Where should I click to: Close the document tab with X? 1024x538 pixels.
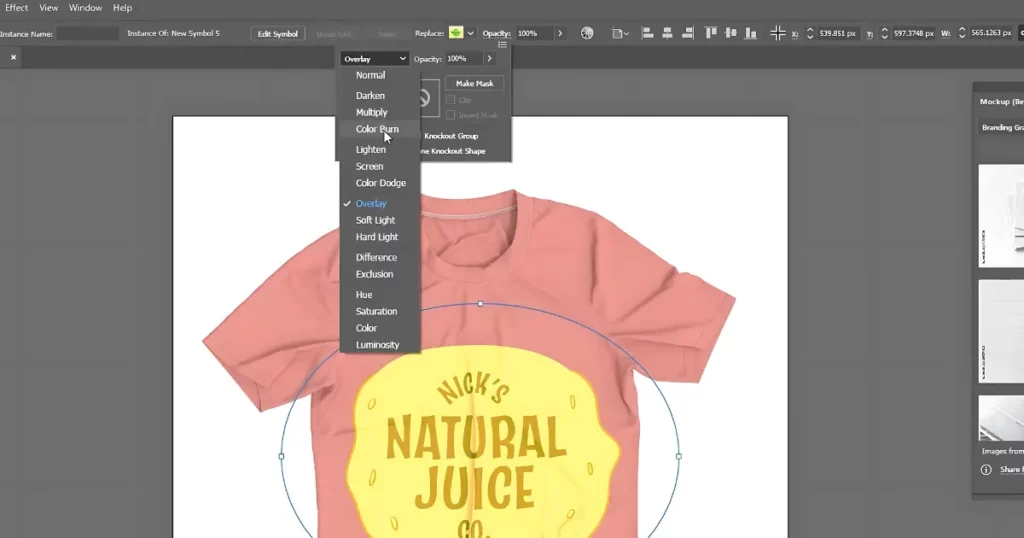click(x=13, y=57)
